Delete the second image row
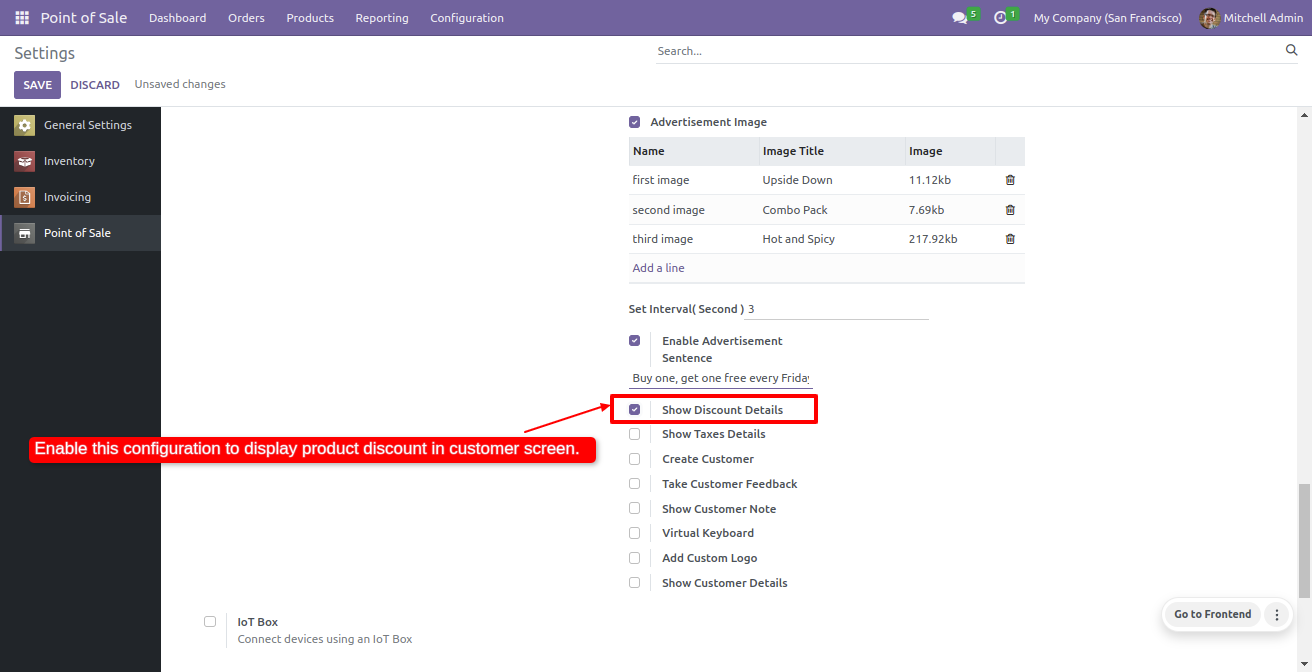1312x672 pixels. point(1010,210)
